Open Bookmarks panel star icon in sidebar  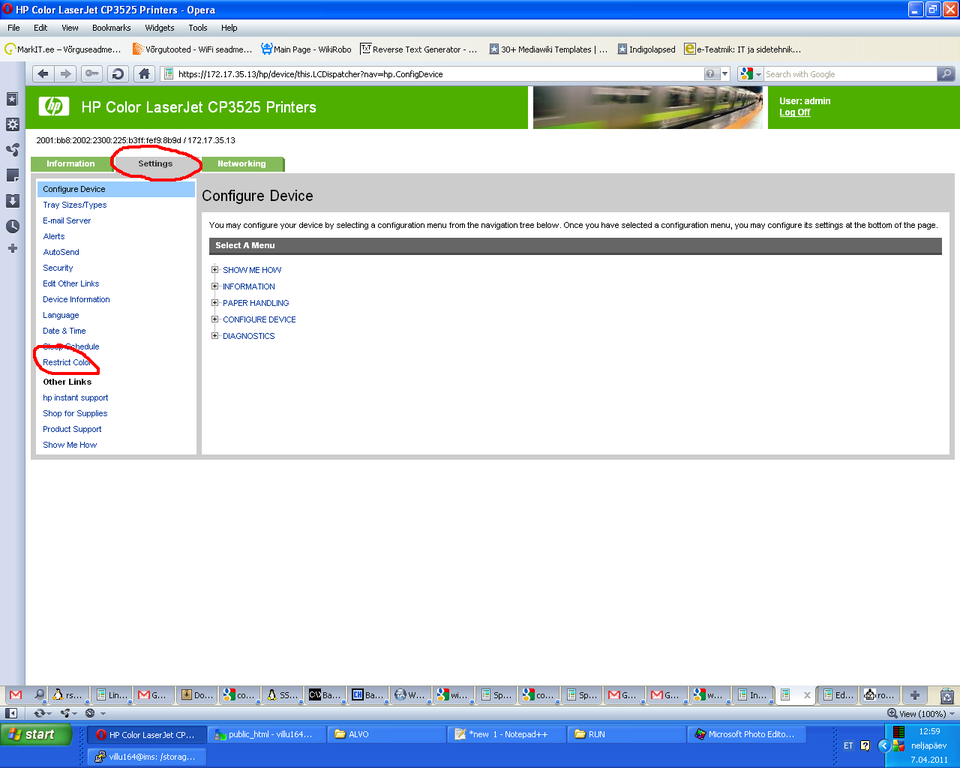click(x=12, y=99)
